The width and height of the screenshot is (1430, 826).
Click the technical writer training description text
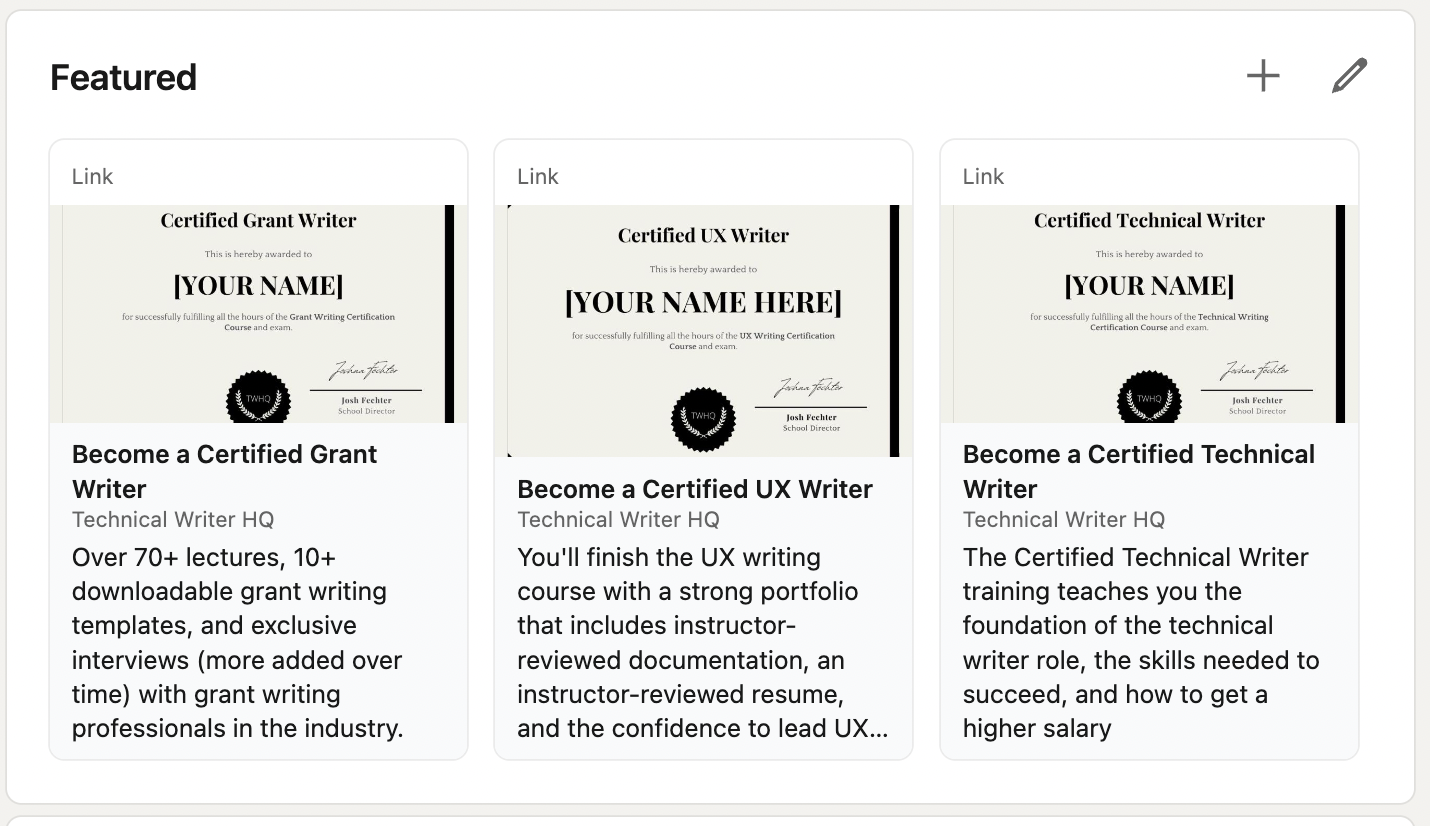click(1140, 642)
